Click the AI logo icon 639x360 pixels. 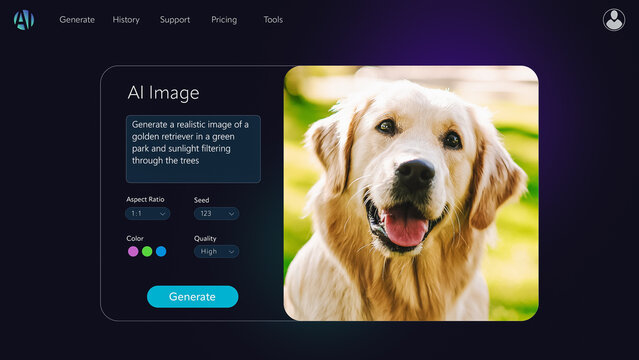(24, 20)
